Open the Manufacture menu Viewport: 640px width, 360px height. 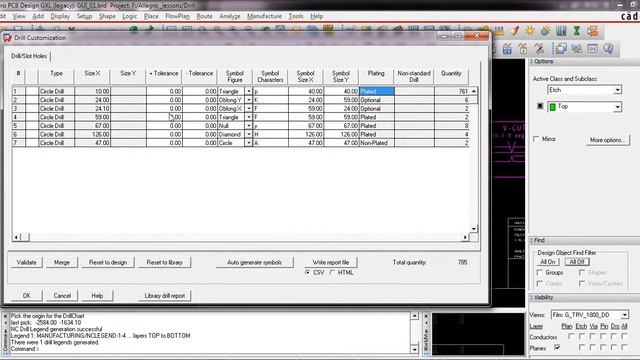[x=264, y=16]
